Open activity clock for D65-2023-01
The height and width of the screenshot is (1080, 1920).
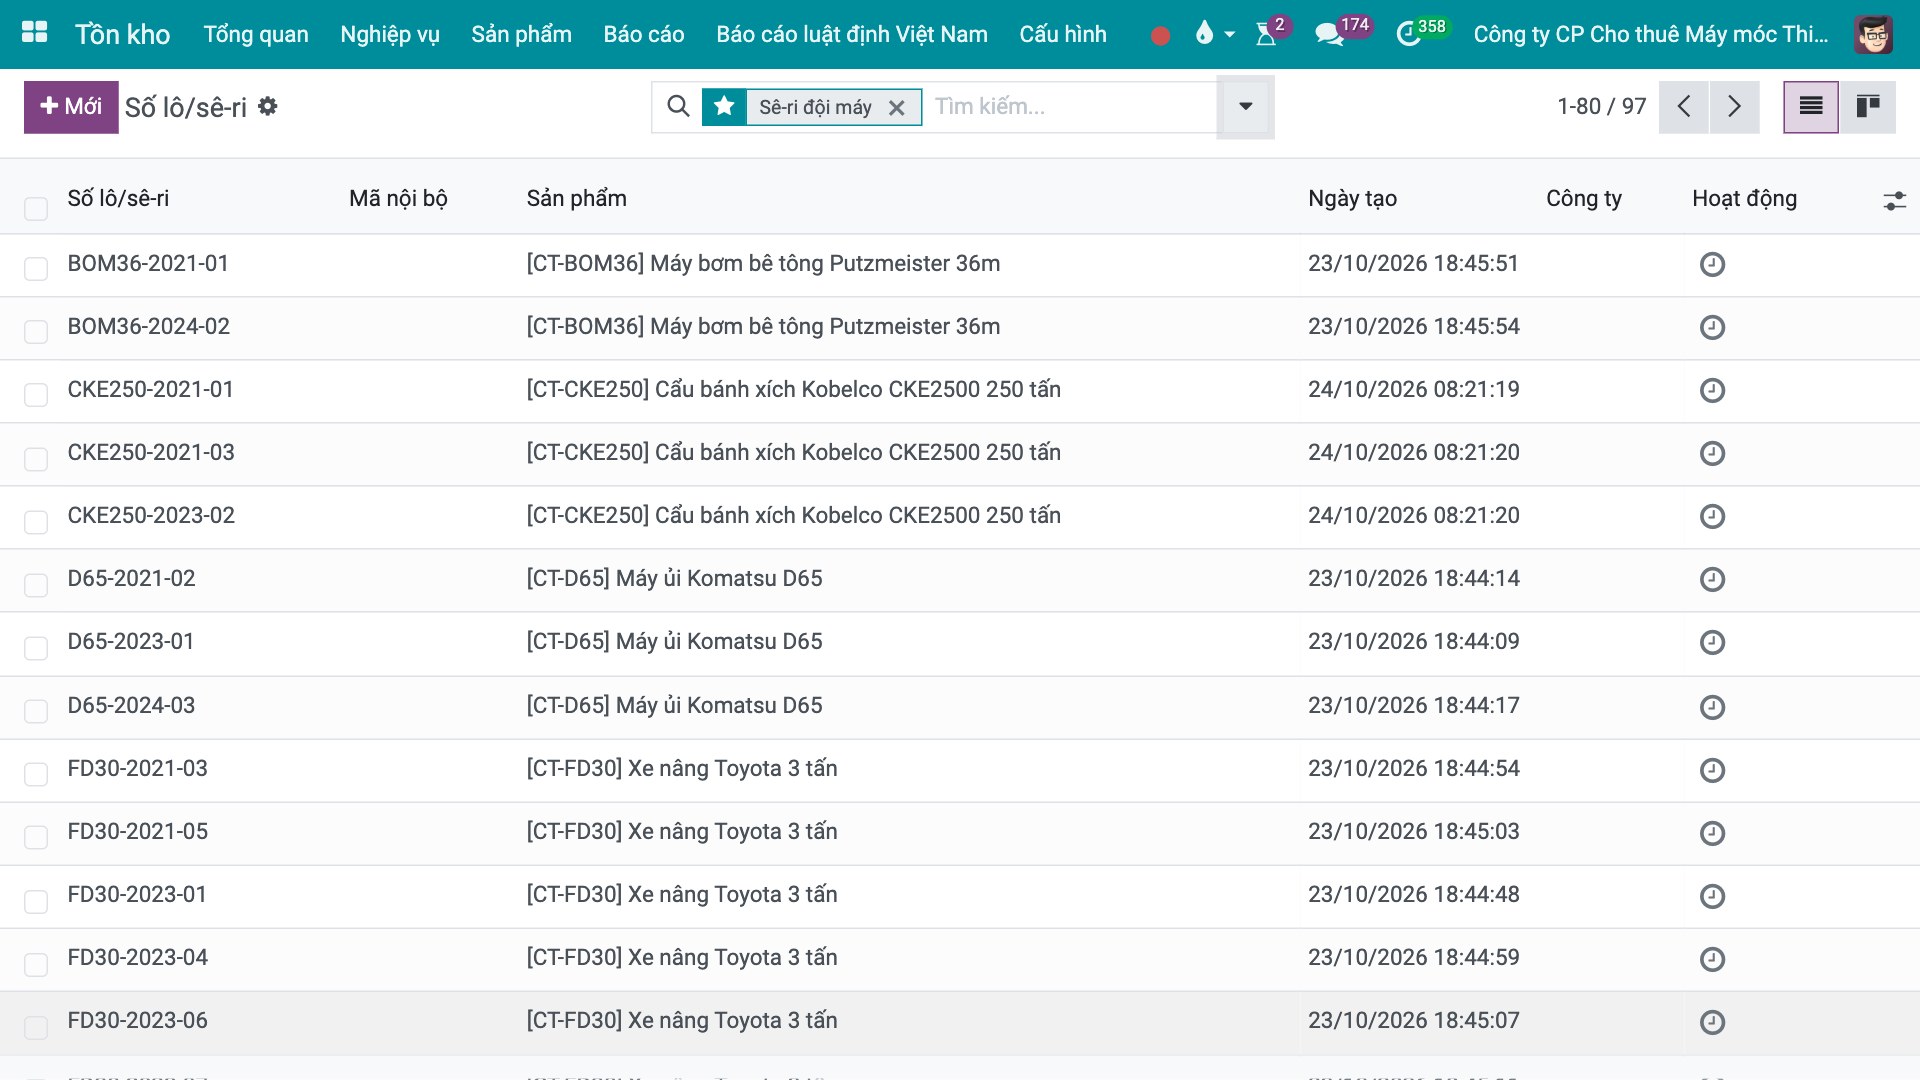(x=1712, y=642)
